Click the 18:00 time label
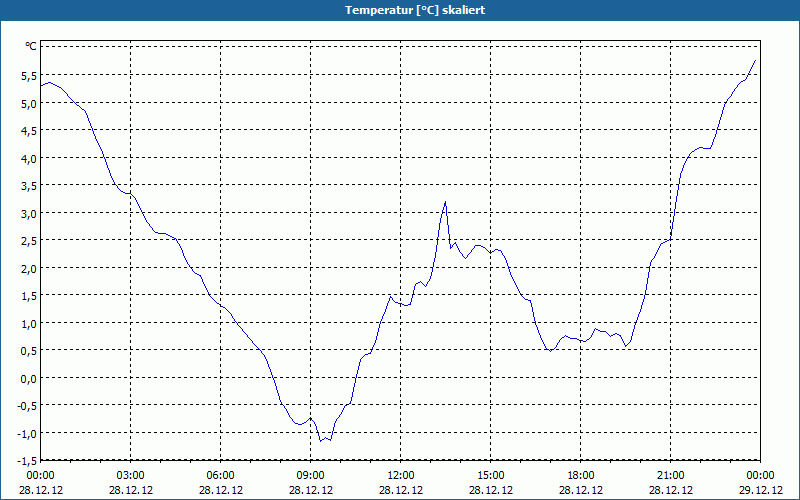This screenshot has width=800, height=500. (581, 476)
